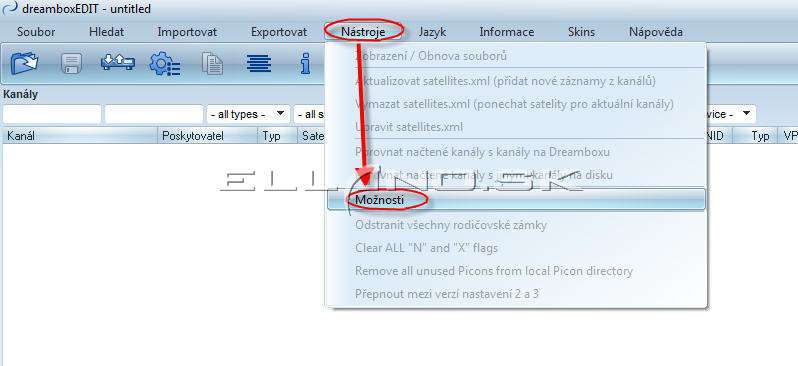Choose Přepnout mezi verzí nastavení 2 a 3
The image size is (798, 366).
pyautogui.click(x=516, y=294)
